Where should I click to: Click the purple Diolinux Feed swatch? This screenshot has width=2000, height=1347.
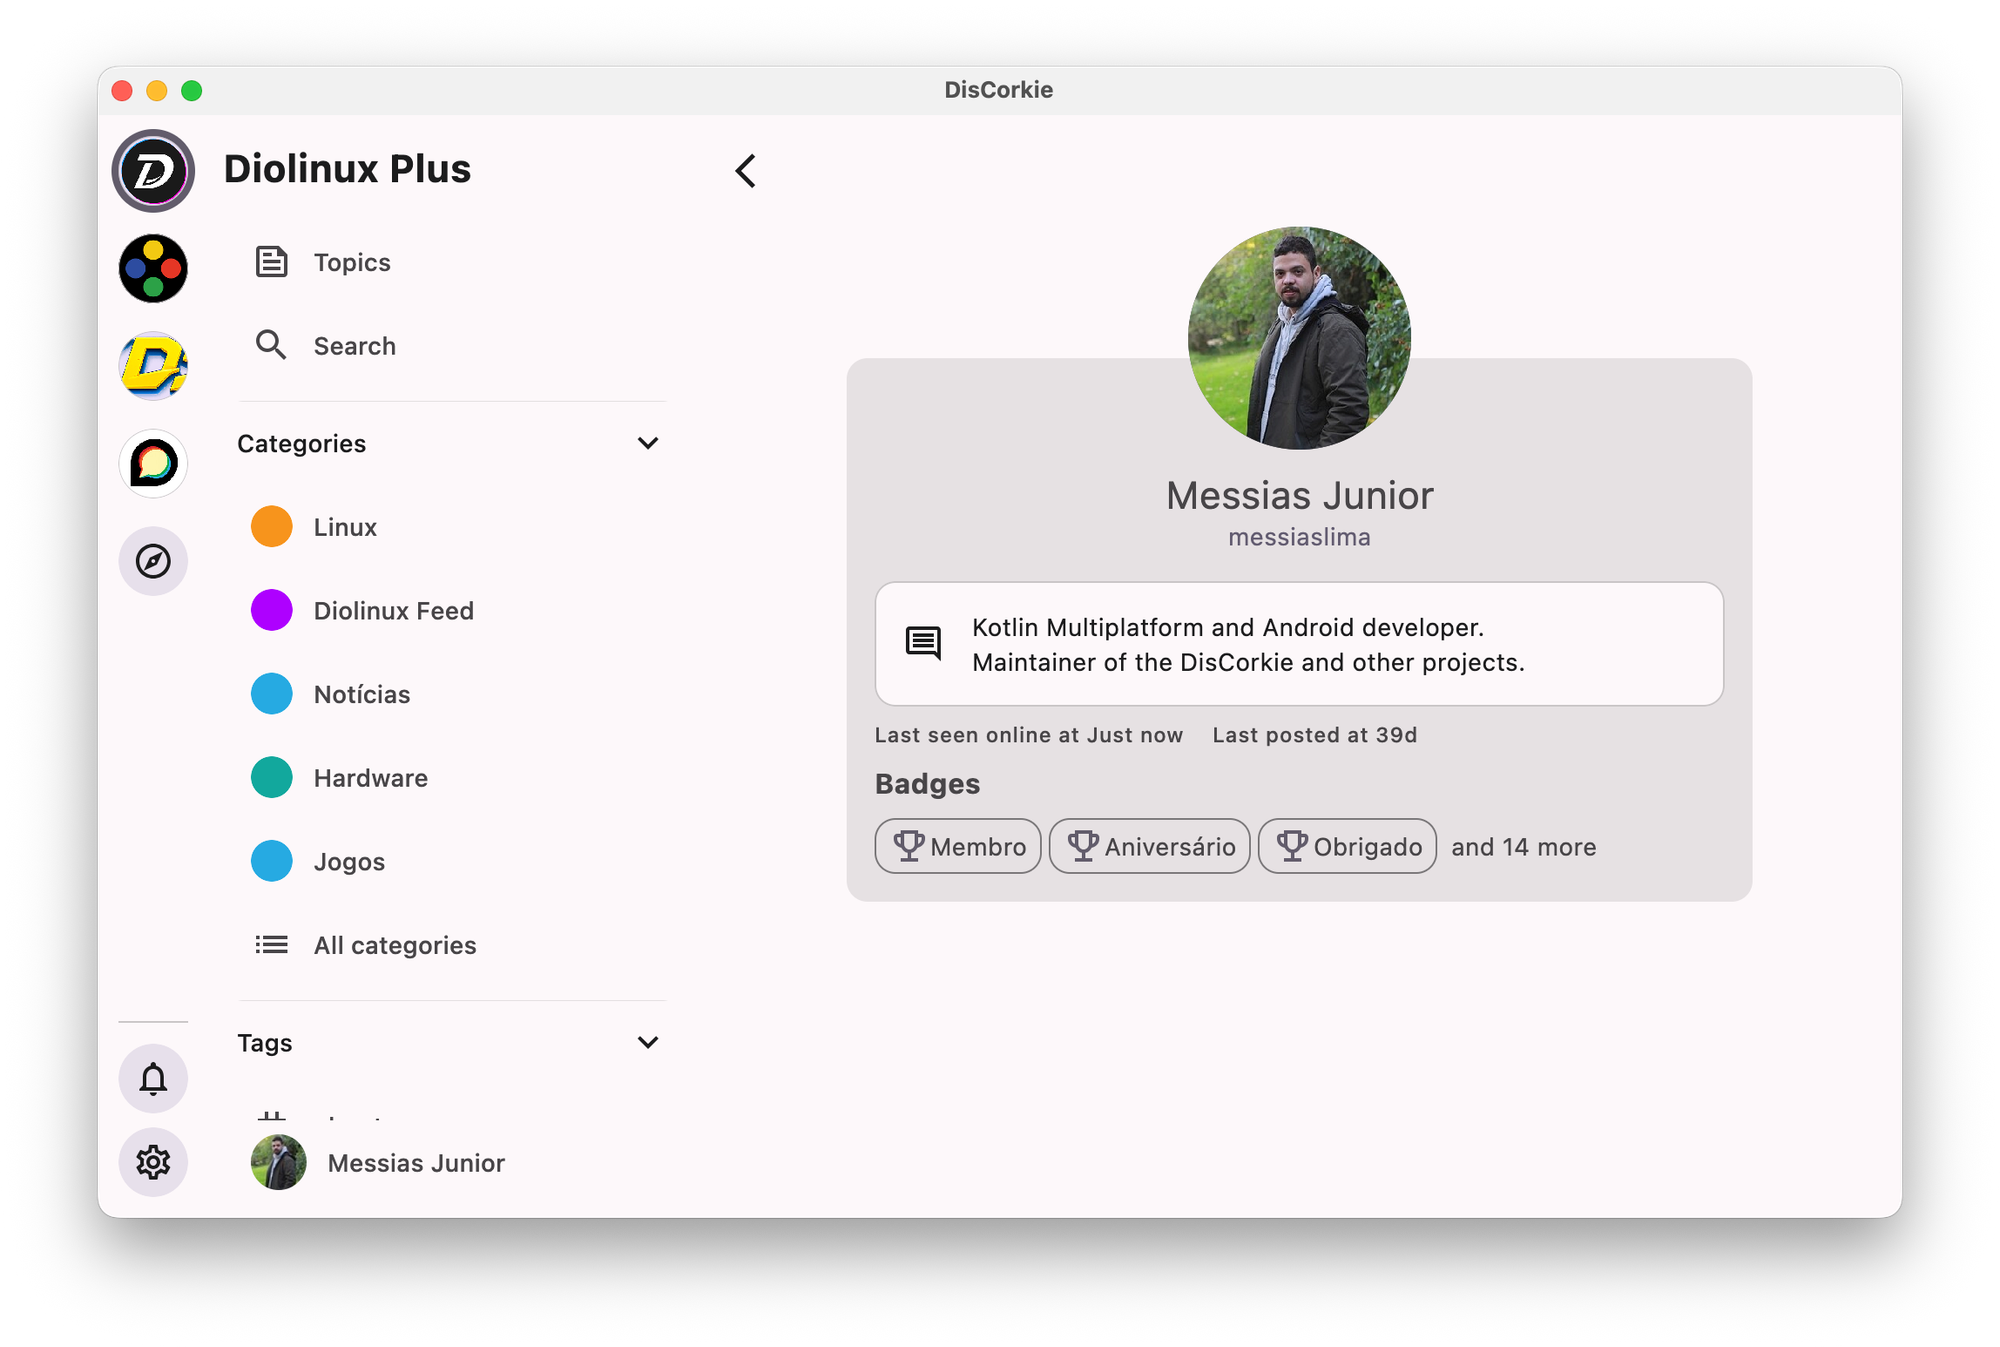272,610
